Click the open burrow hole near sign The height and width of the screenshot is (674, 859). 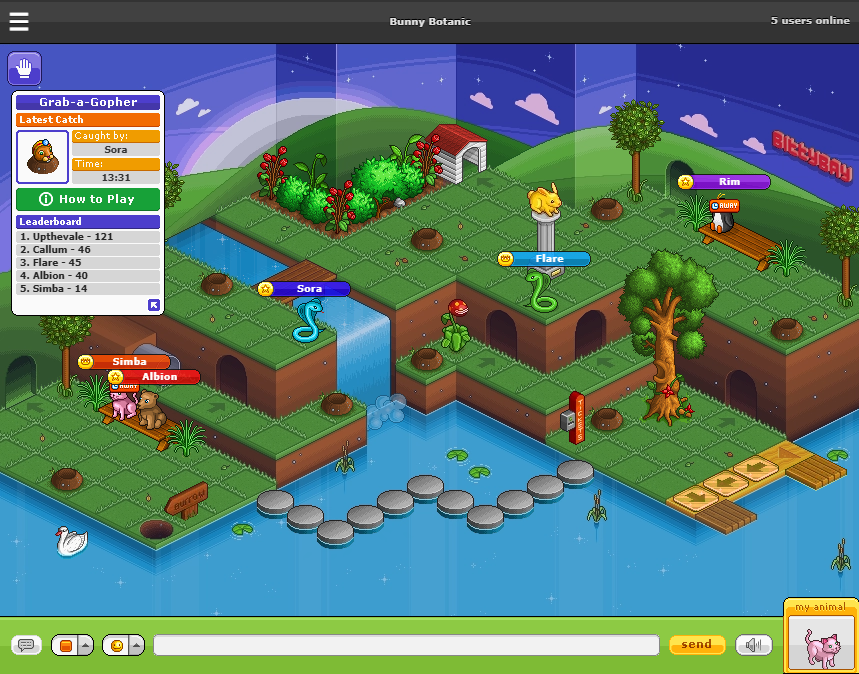[156, 529]
